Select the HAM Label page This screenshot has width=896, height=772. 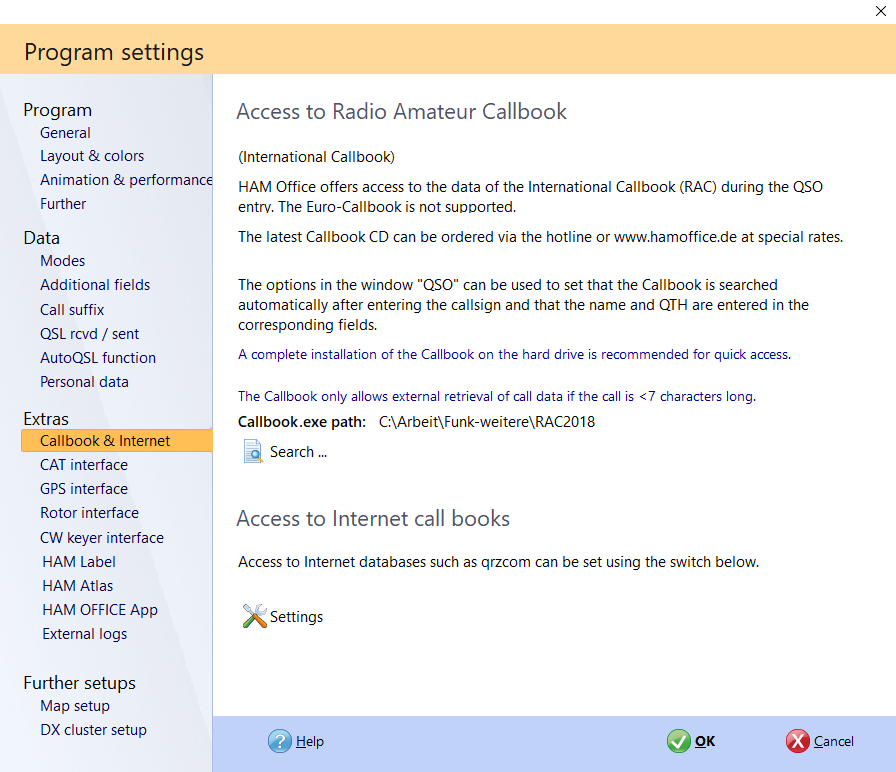[x=79, y=562]
